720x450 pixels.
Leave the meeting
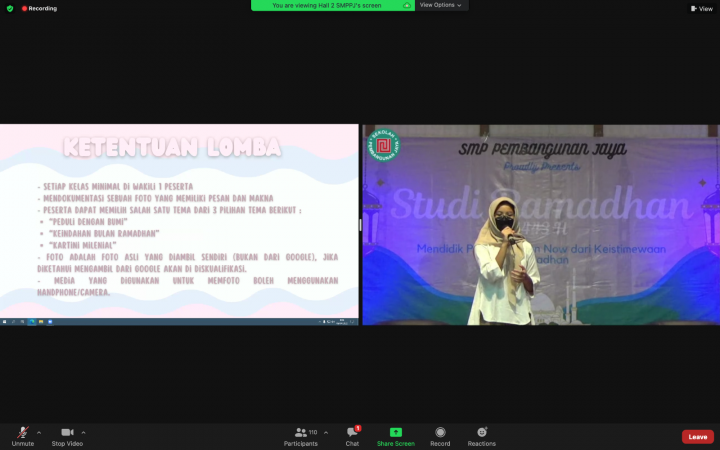pos(698,437)
